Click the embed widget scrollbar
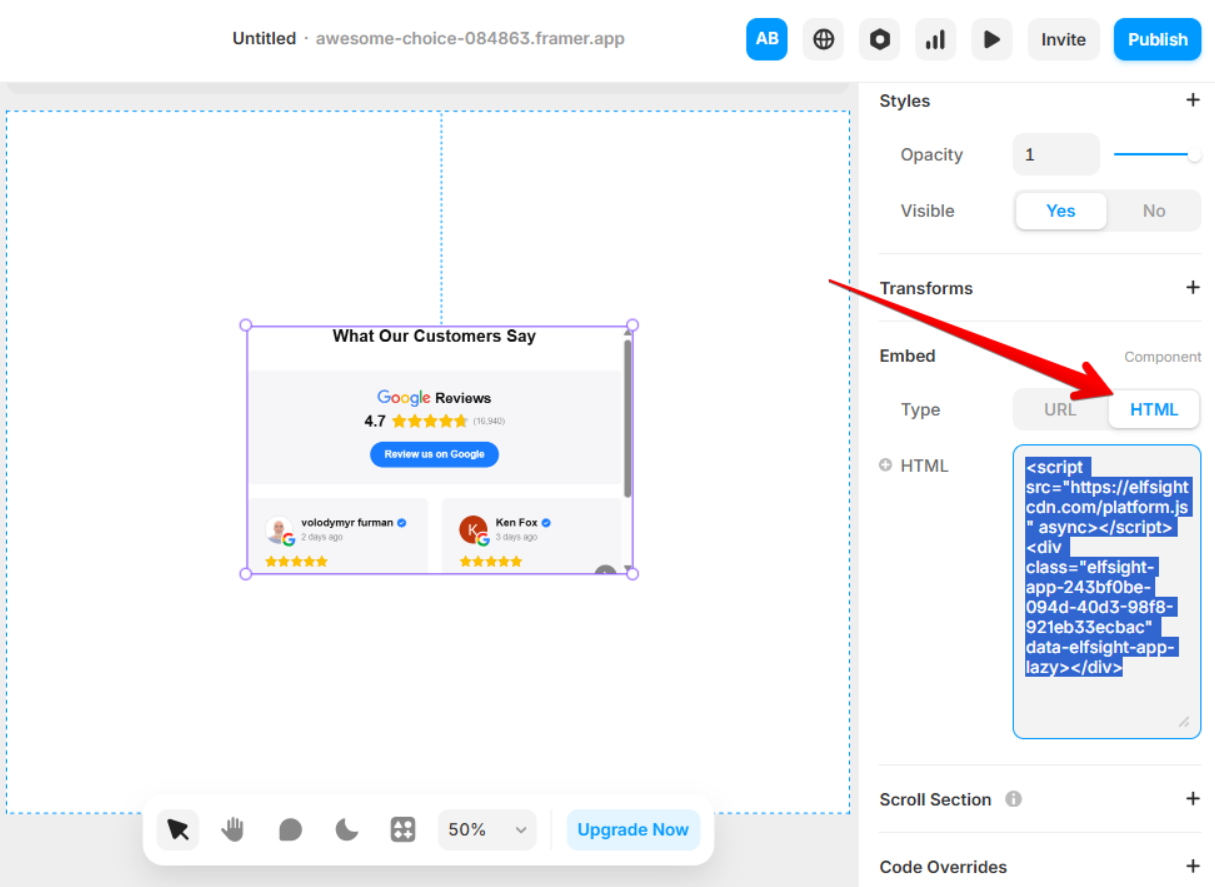This screenshot has height=887, width=1215. coord(627,418)
